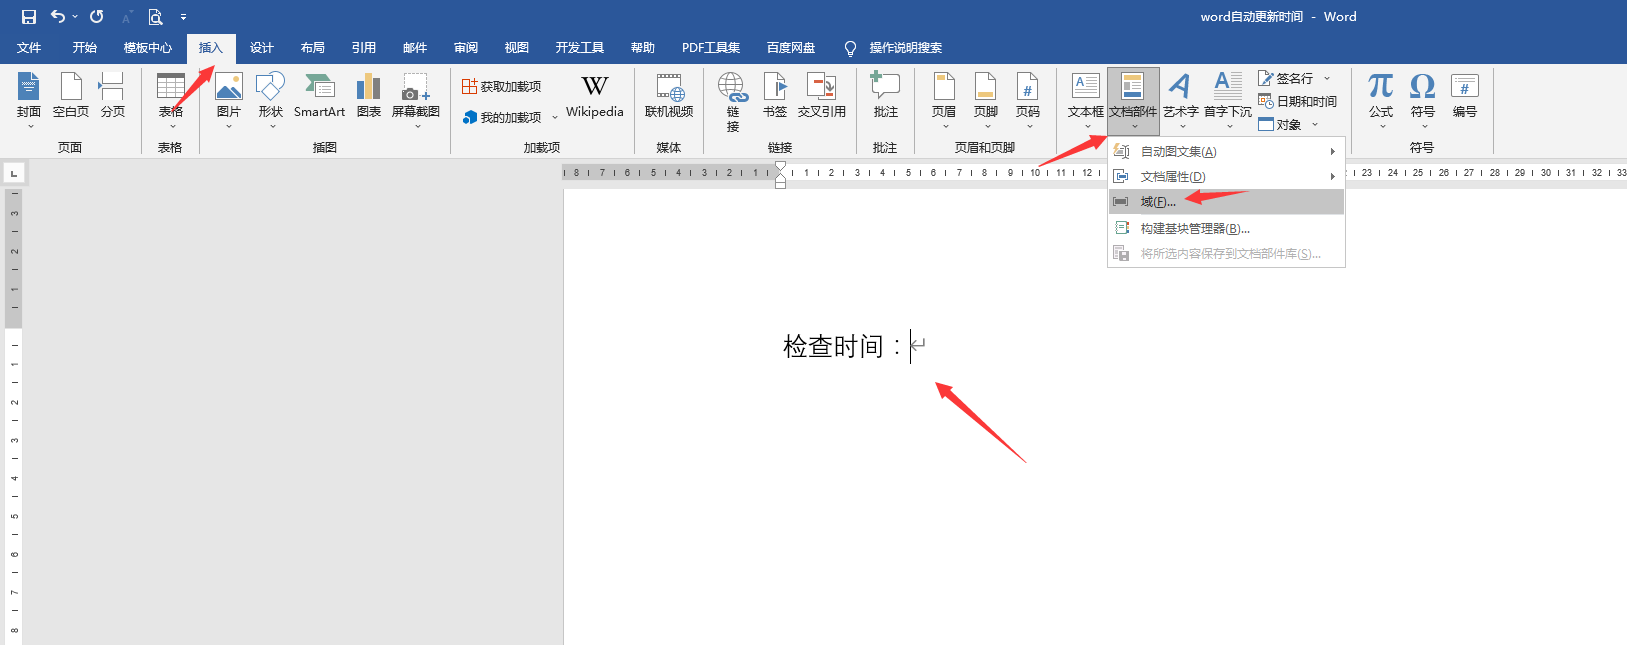The image size is (1627, 645).
Task: Click the SmartArt icon
Action: (319, 96)
